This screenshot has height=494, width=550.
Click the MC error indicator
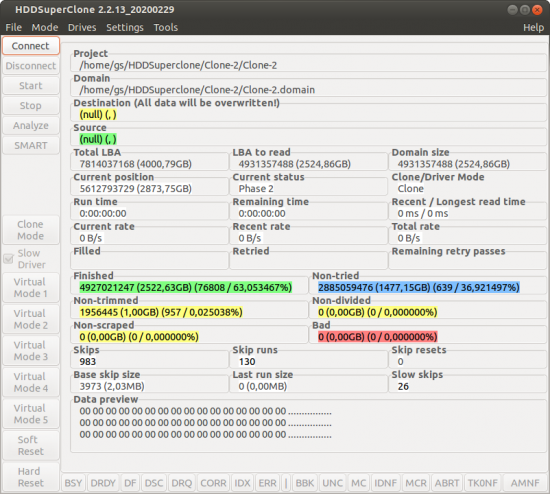tap(359, 483)
